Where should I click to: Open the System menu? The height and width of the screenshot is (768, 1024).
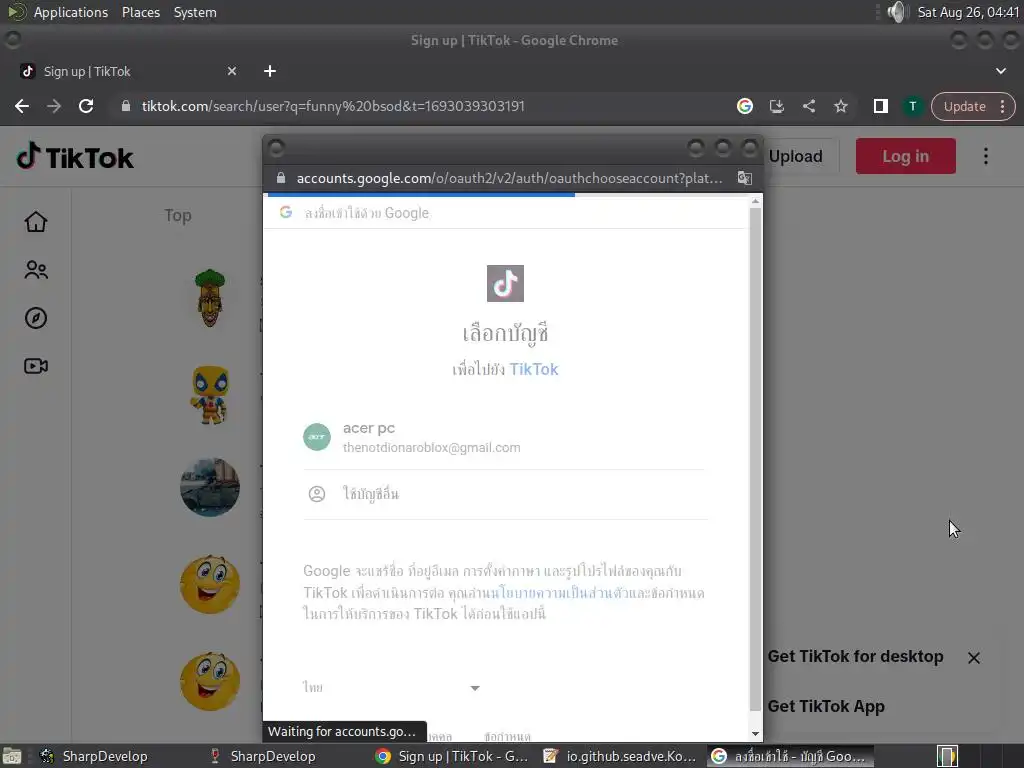pyautogui.click(x=195, y=12)
